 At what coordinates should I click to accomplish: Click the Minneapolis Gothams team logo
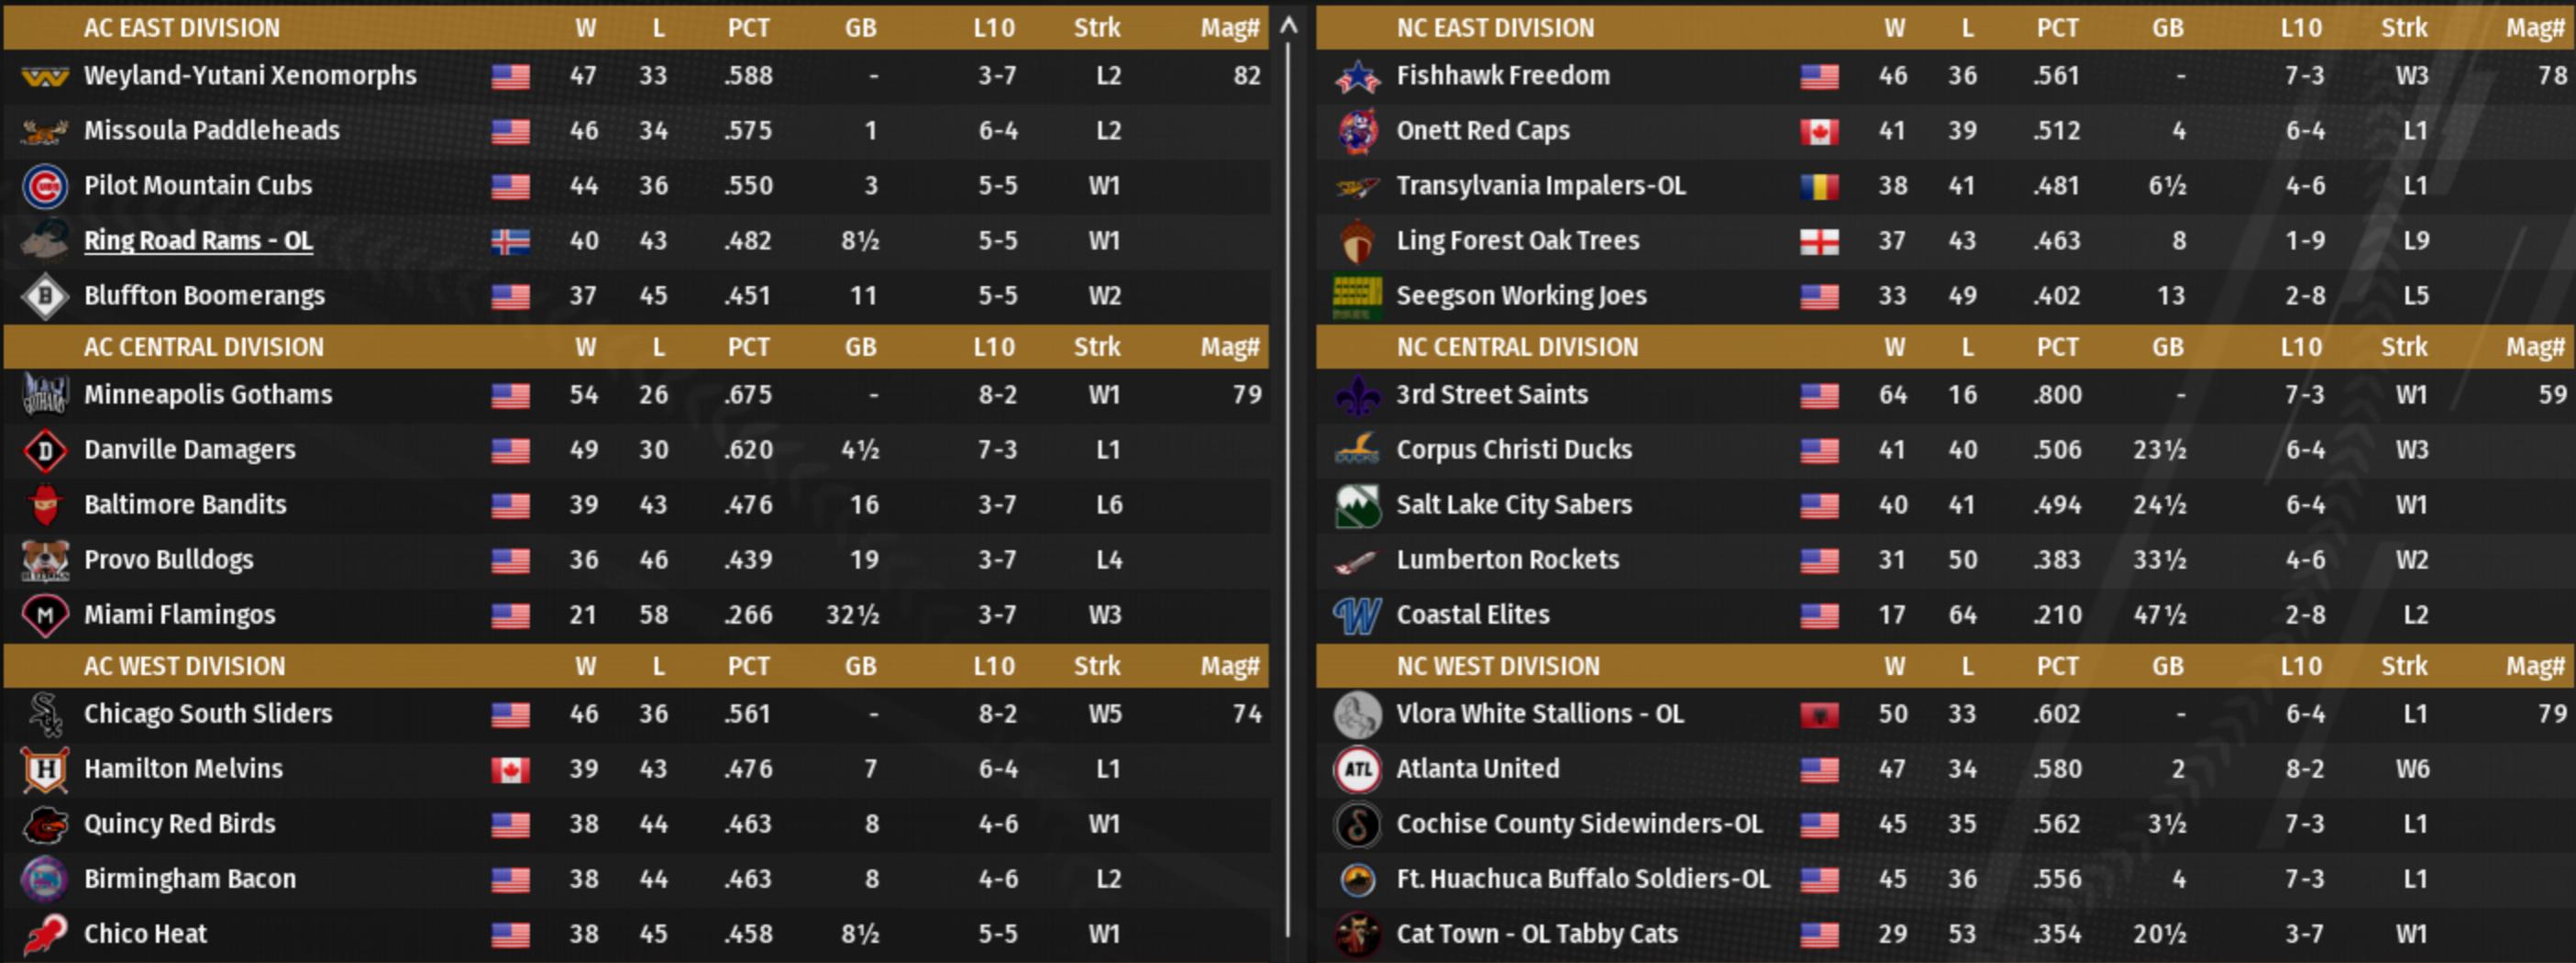point(45,395)
